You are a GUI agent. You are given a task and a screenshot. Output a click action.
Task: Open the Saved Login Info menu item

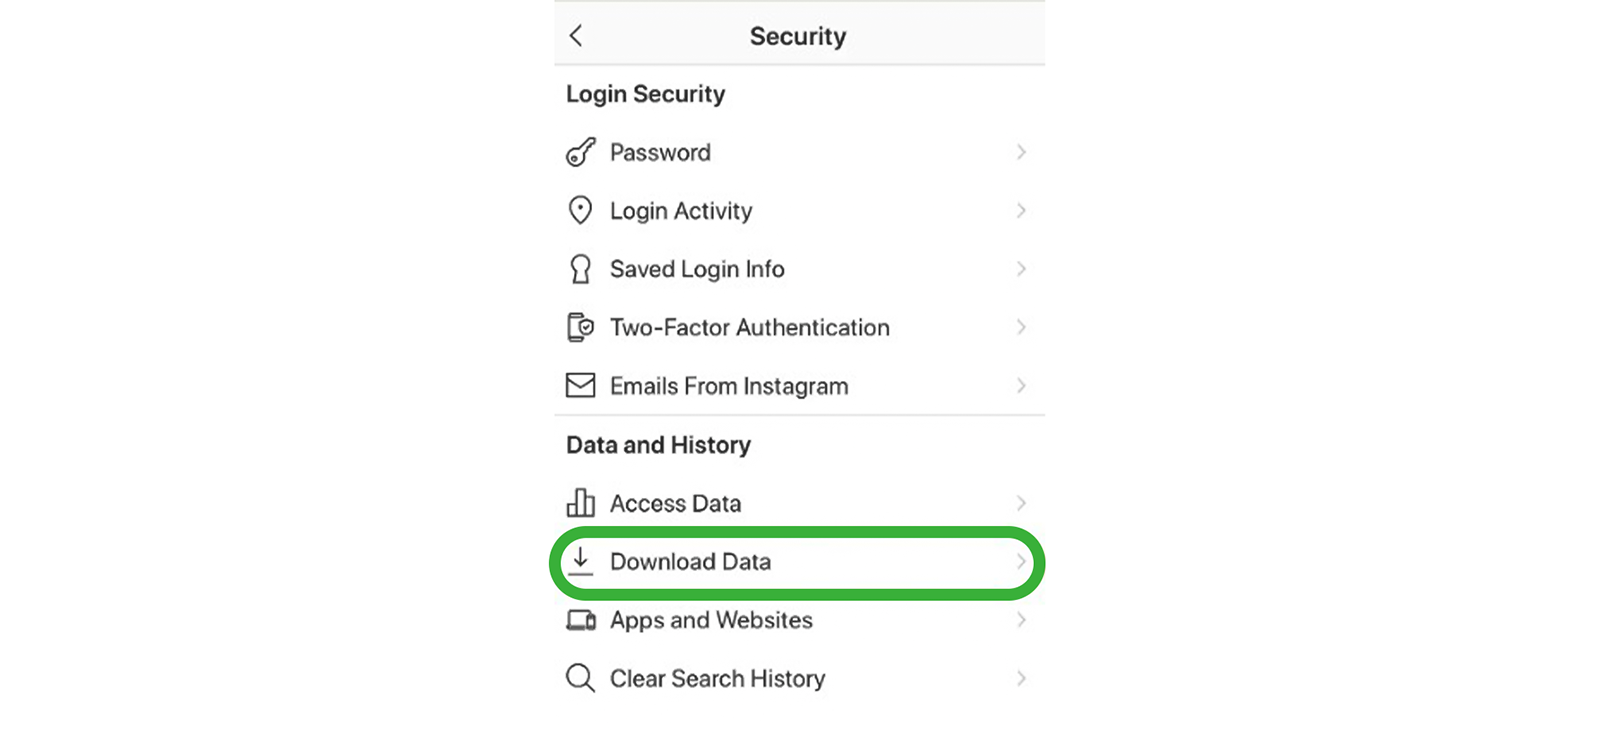tap(697, 269)
